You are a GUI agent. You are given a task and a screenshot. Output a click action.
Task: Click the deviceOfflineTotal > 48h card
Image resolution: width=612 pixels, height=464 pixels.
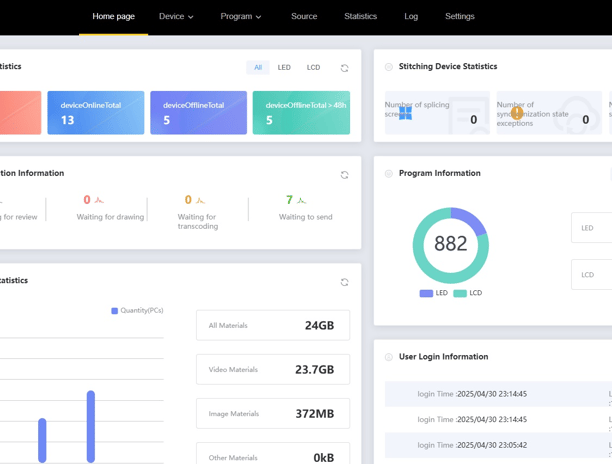tap(301, 113)
